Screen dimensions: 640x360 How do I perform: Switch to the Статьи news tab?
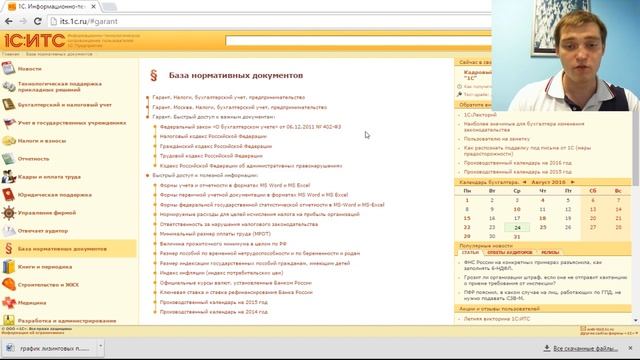tap(470, 252)
